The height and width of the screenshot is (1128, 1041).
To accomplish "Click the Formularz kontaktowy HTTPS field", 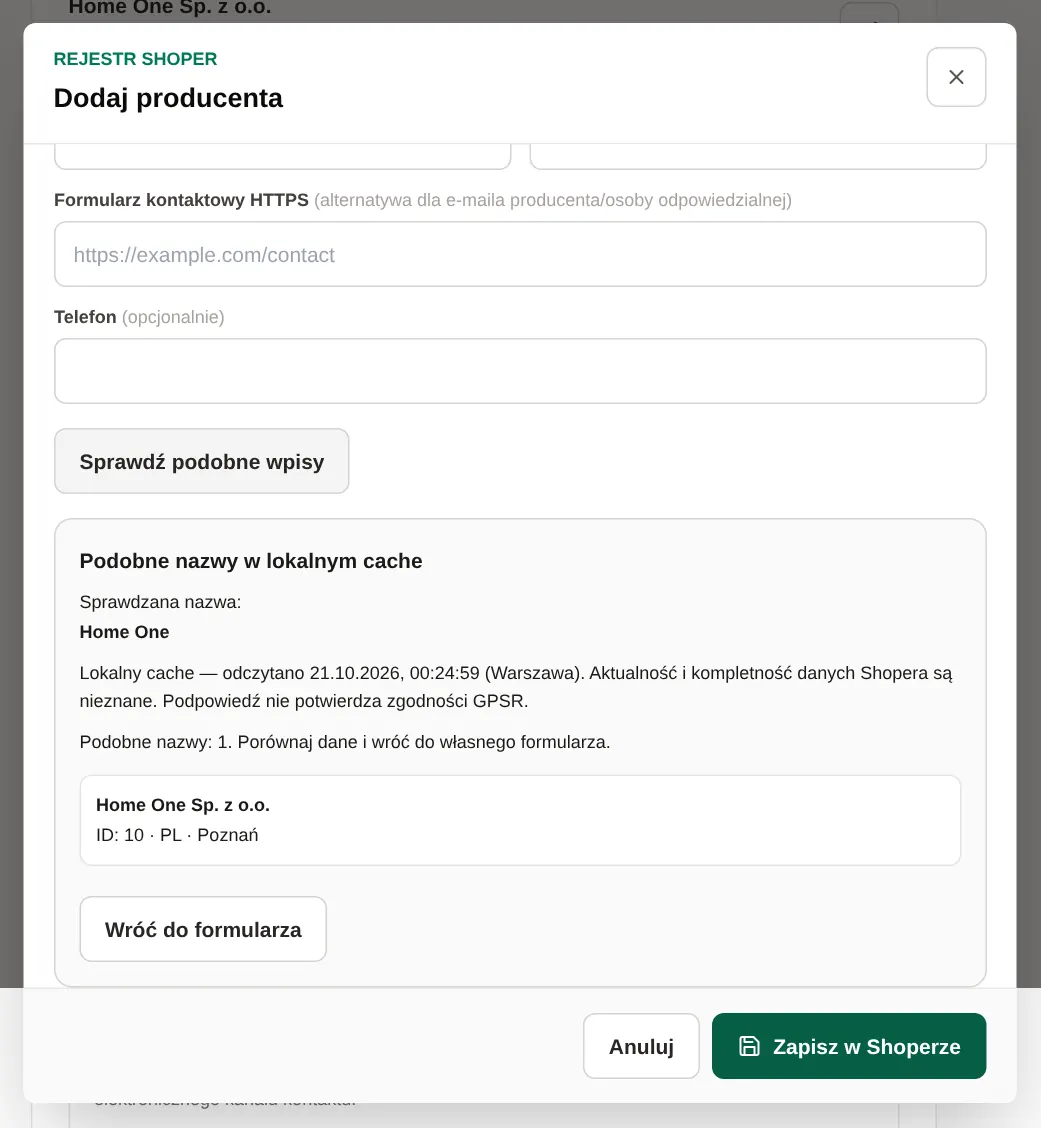I will 519,254.
